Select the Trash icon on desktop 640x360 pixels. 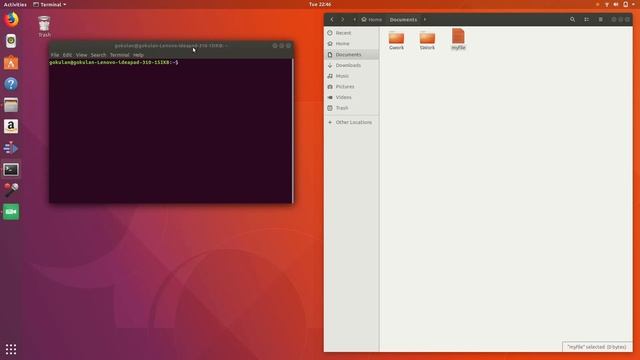point(44,27)
